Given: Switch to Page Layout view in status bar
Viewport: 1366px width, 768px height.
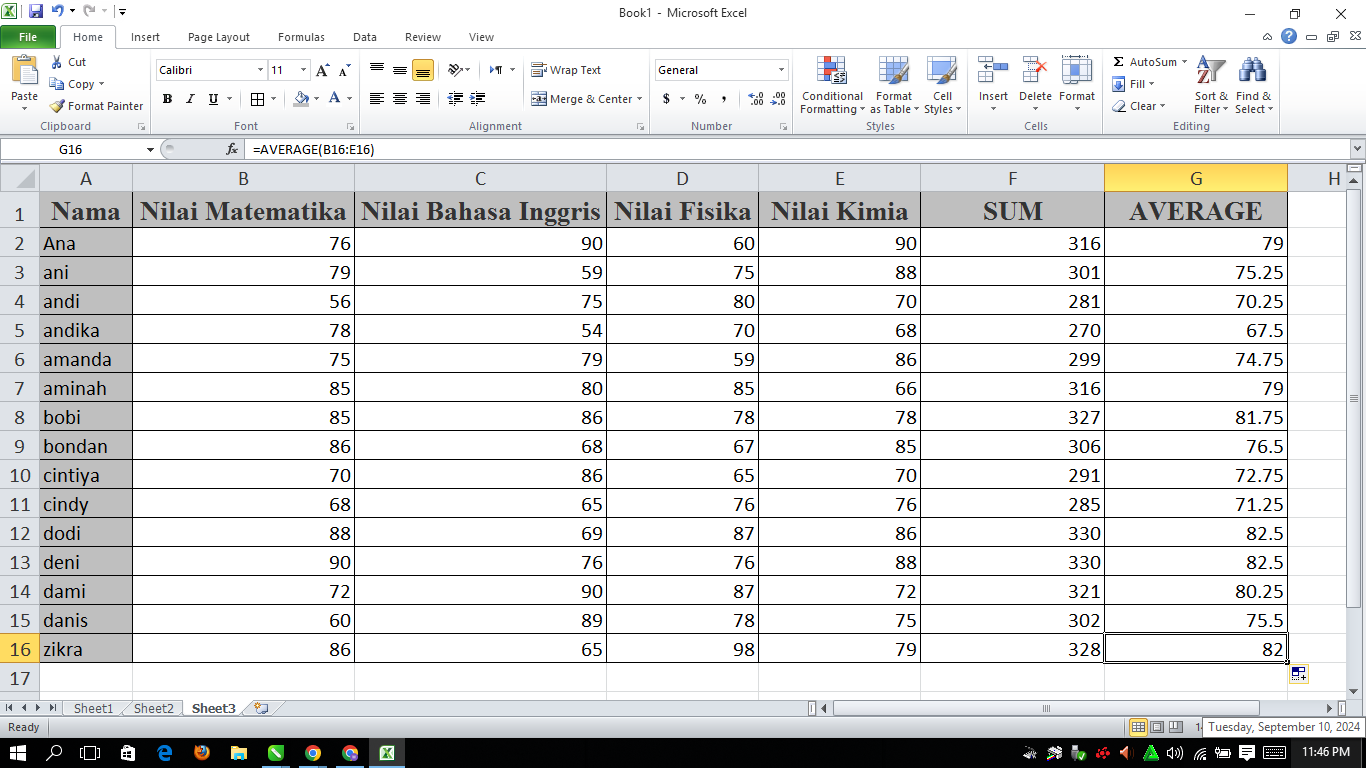Looking at the screenshot, I should click(1157, 727).
